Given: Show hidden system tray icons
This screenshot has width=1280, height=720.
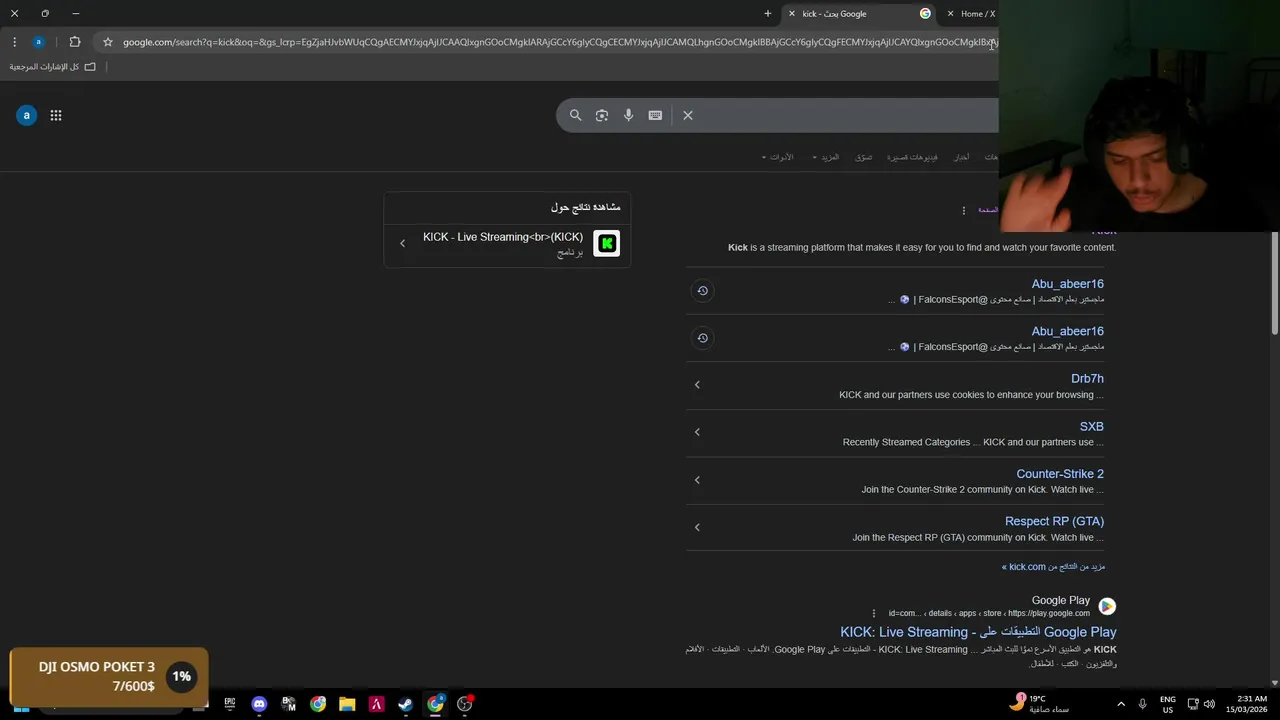Looking at the screenshot, I should [1121, 704].
